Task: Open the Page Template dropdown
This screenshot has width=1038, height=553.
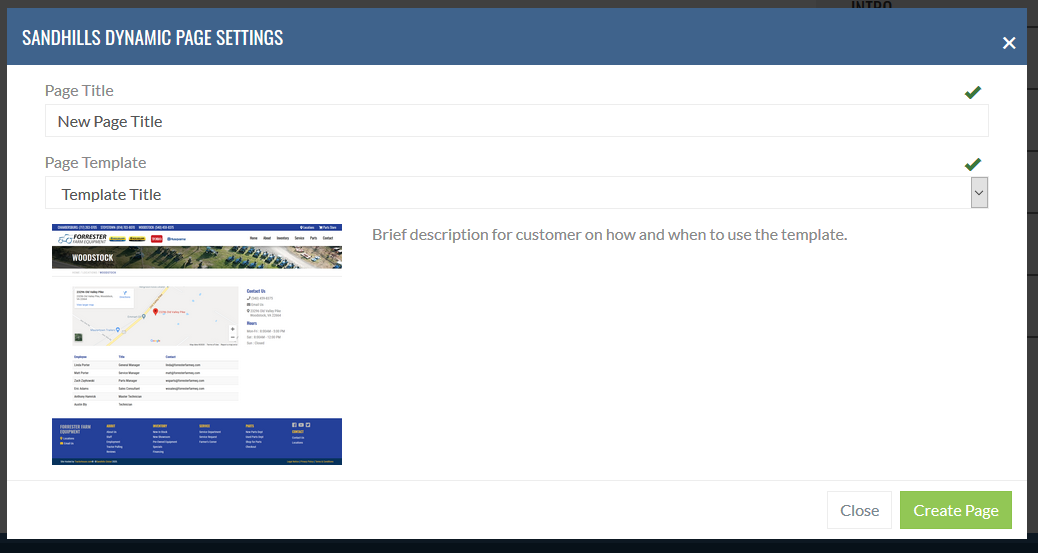Action: (x=516, y=193)
